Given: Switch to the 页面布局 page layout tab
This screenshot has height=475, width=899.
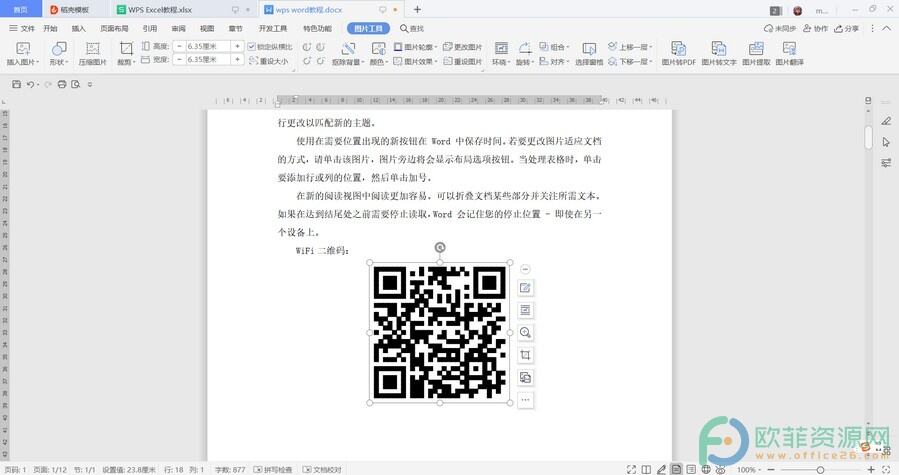Looking at the screenshot, I should point(114,28).
